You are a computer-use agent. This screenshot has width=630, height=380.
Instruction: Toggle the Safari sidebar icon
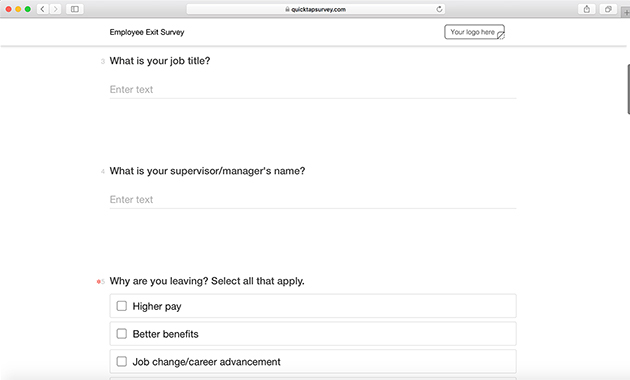[75, 9]
